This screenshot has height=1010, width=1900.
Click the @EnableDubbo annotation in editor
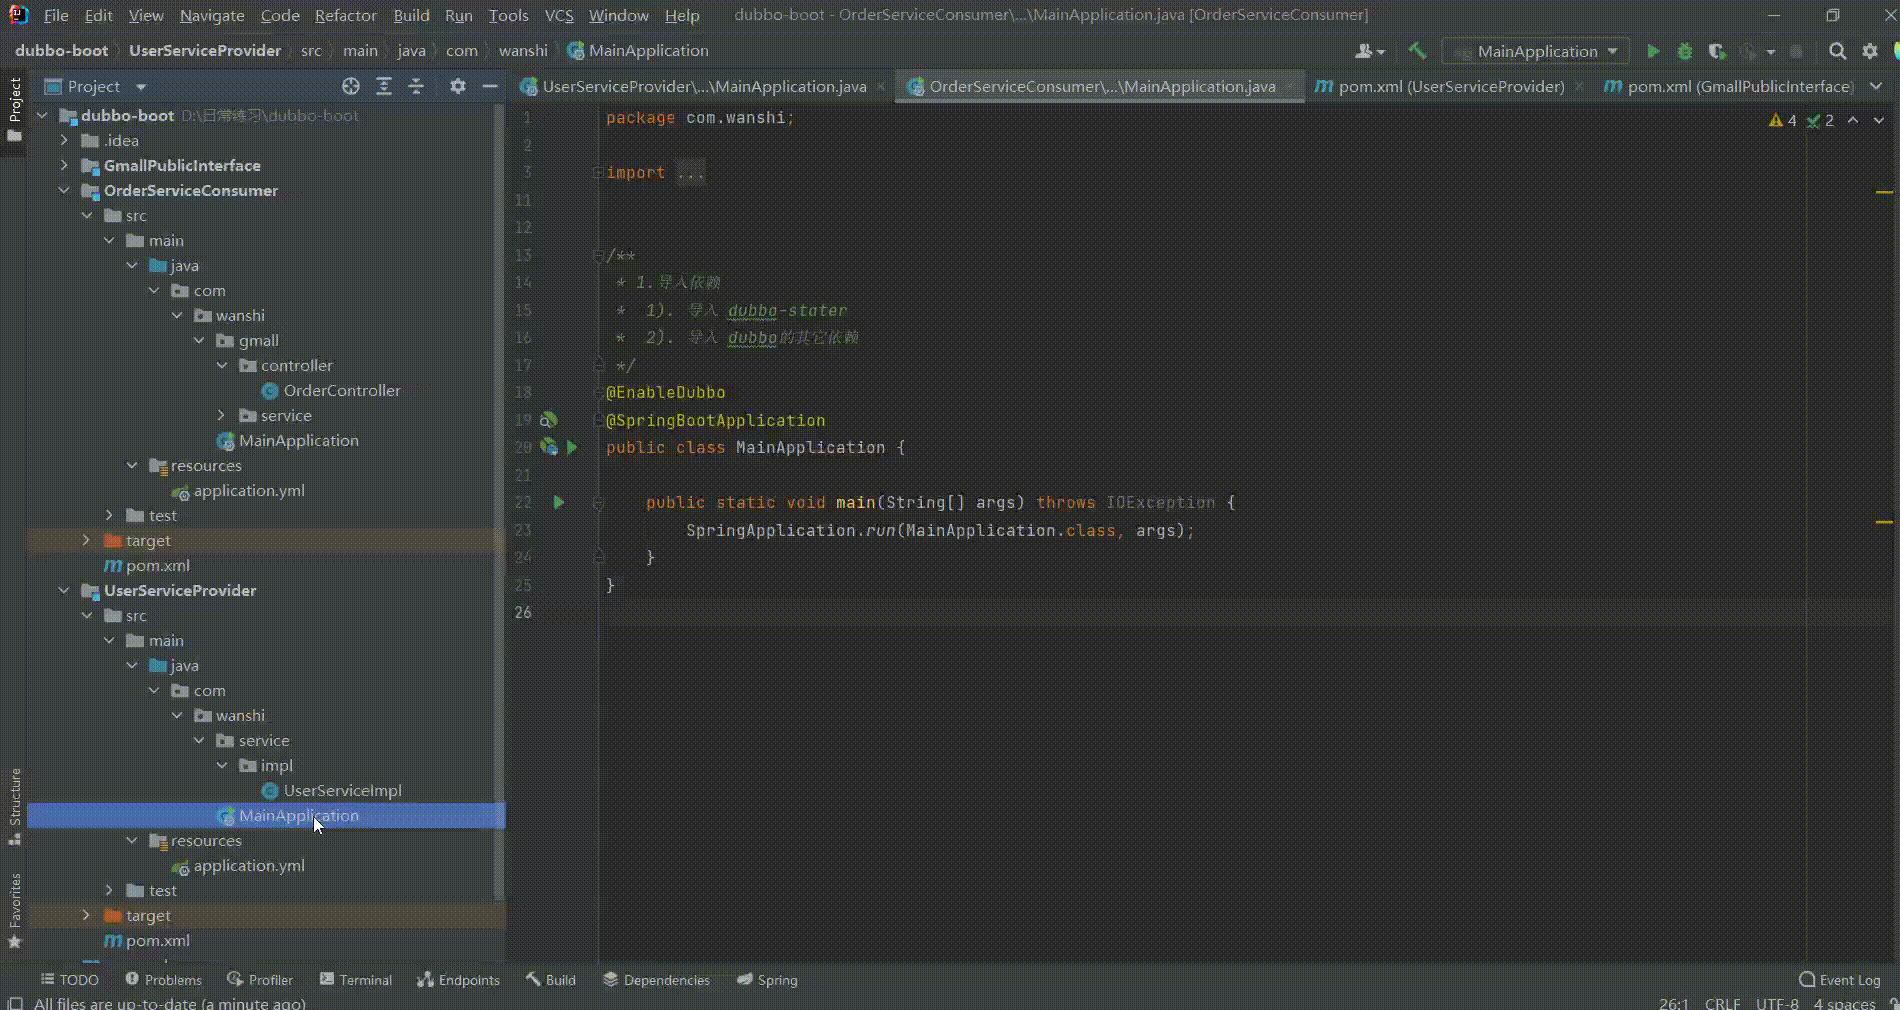click(665, 392)
